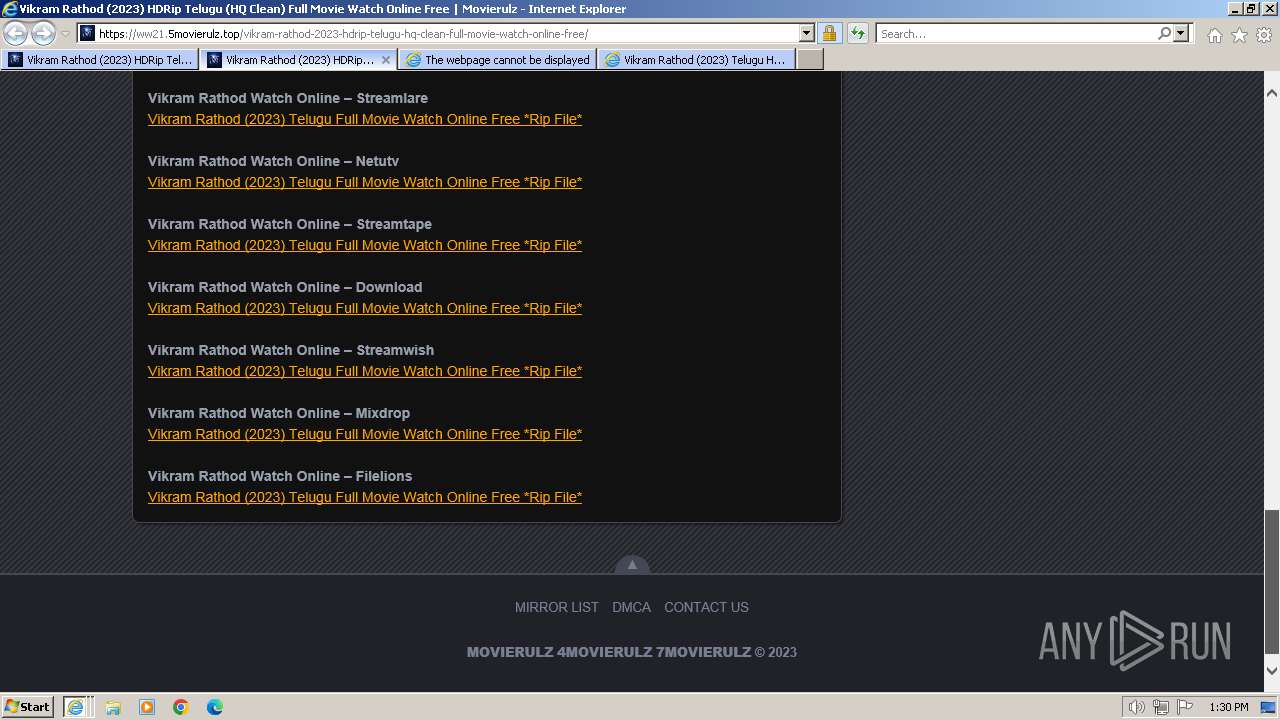Screen dimensions: 1280x720
Task: Click the Action Center flag tray icon
Action: tap(1185, 707)
